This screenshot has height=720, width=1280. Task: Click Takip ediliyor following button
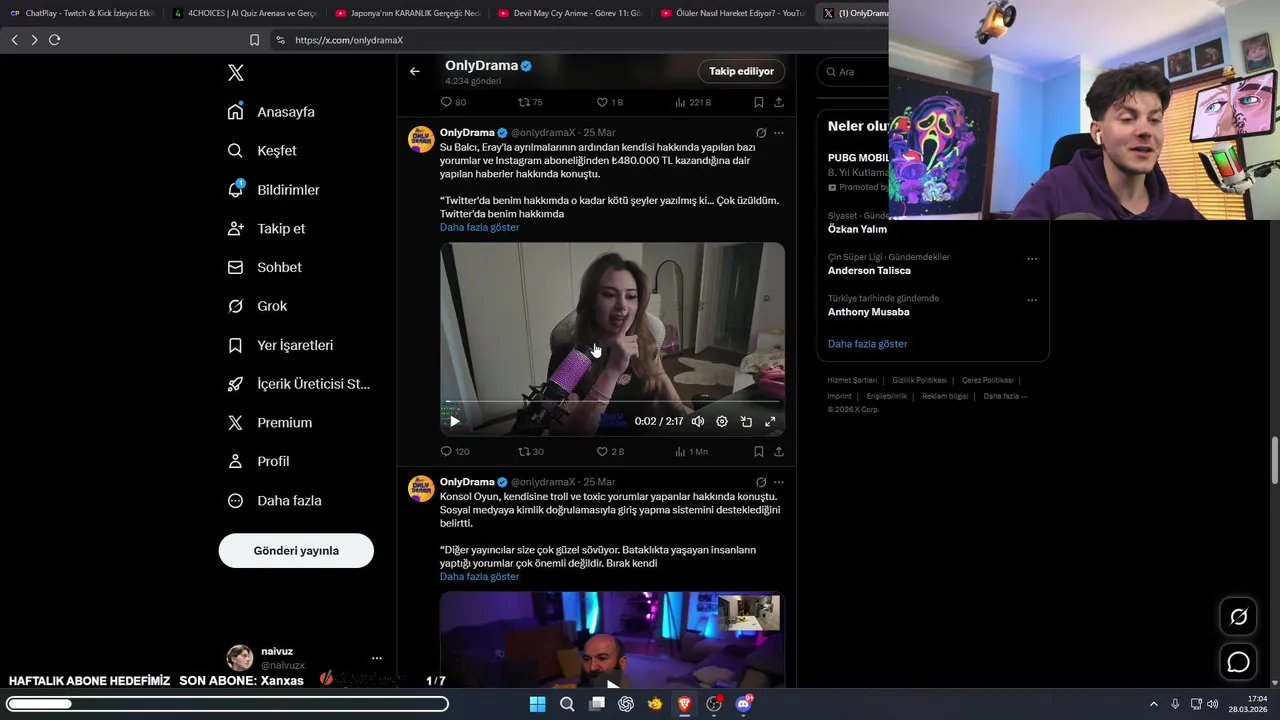(741, 71)
